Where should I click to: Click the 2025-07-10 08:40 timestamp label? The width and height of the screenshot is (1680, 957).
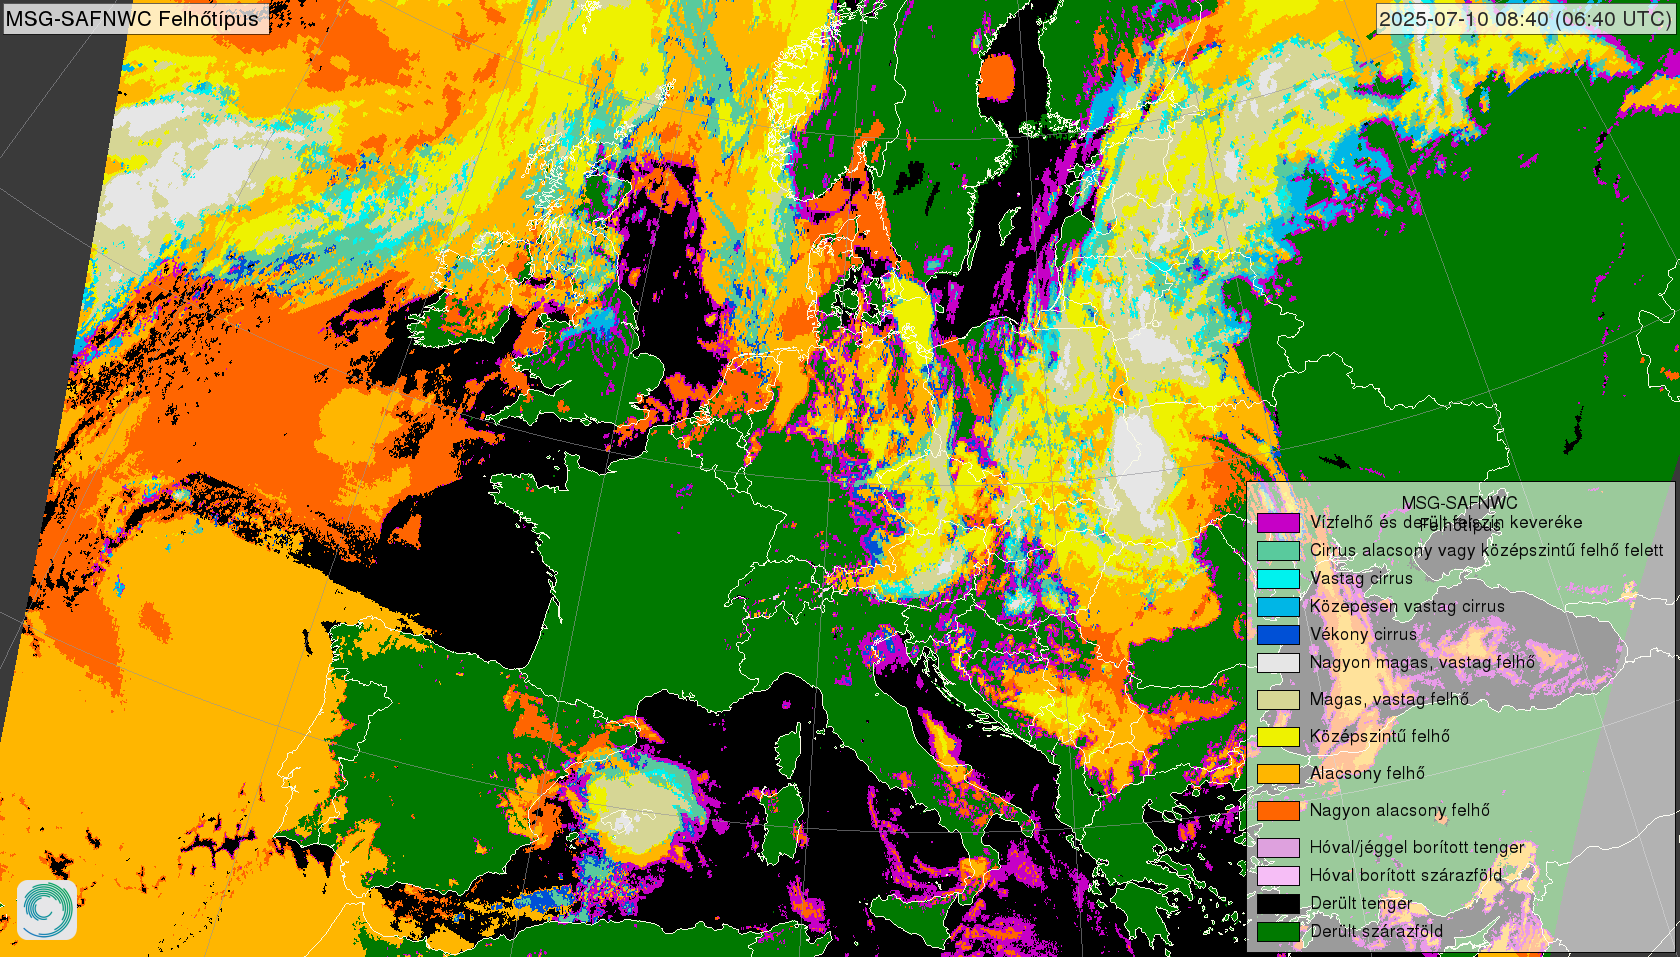coord(1524,18)
